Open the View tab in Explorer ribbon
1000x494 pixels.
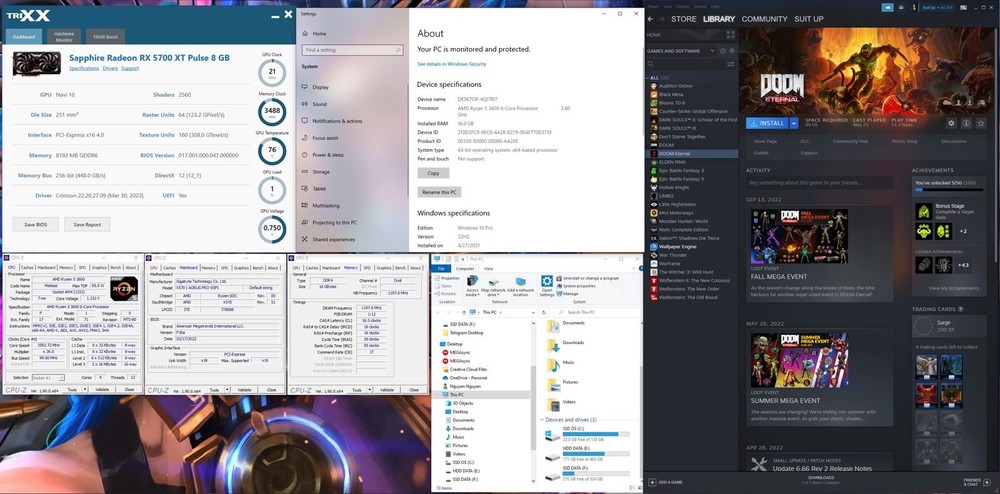click(x=489, y=268)
